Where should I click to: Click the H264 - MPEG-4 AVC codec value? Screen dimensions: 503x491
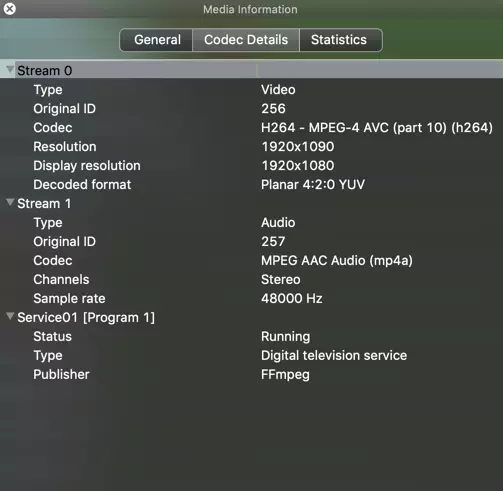coord(377,128)
